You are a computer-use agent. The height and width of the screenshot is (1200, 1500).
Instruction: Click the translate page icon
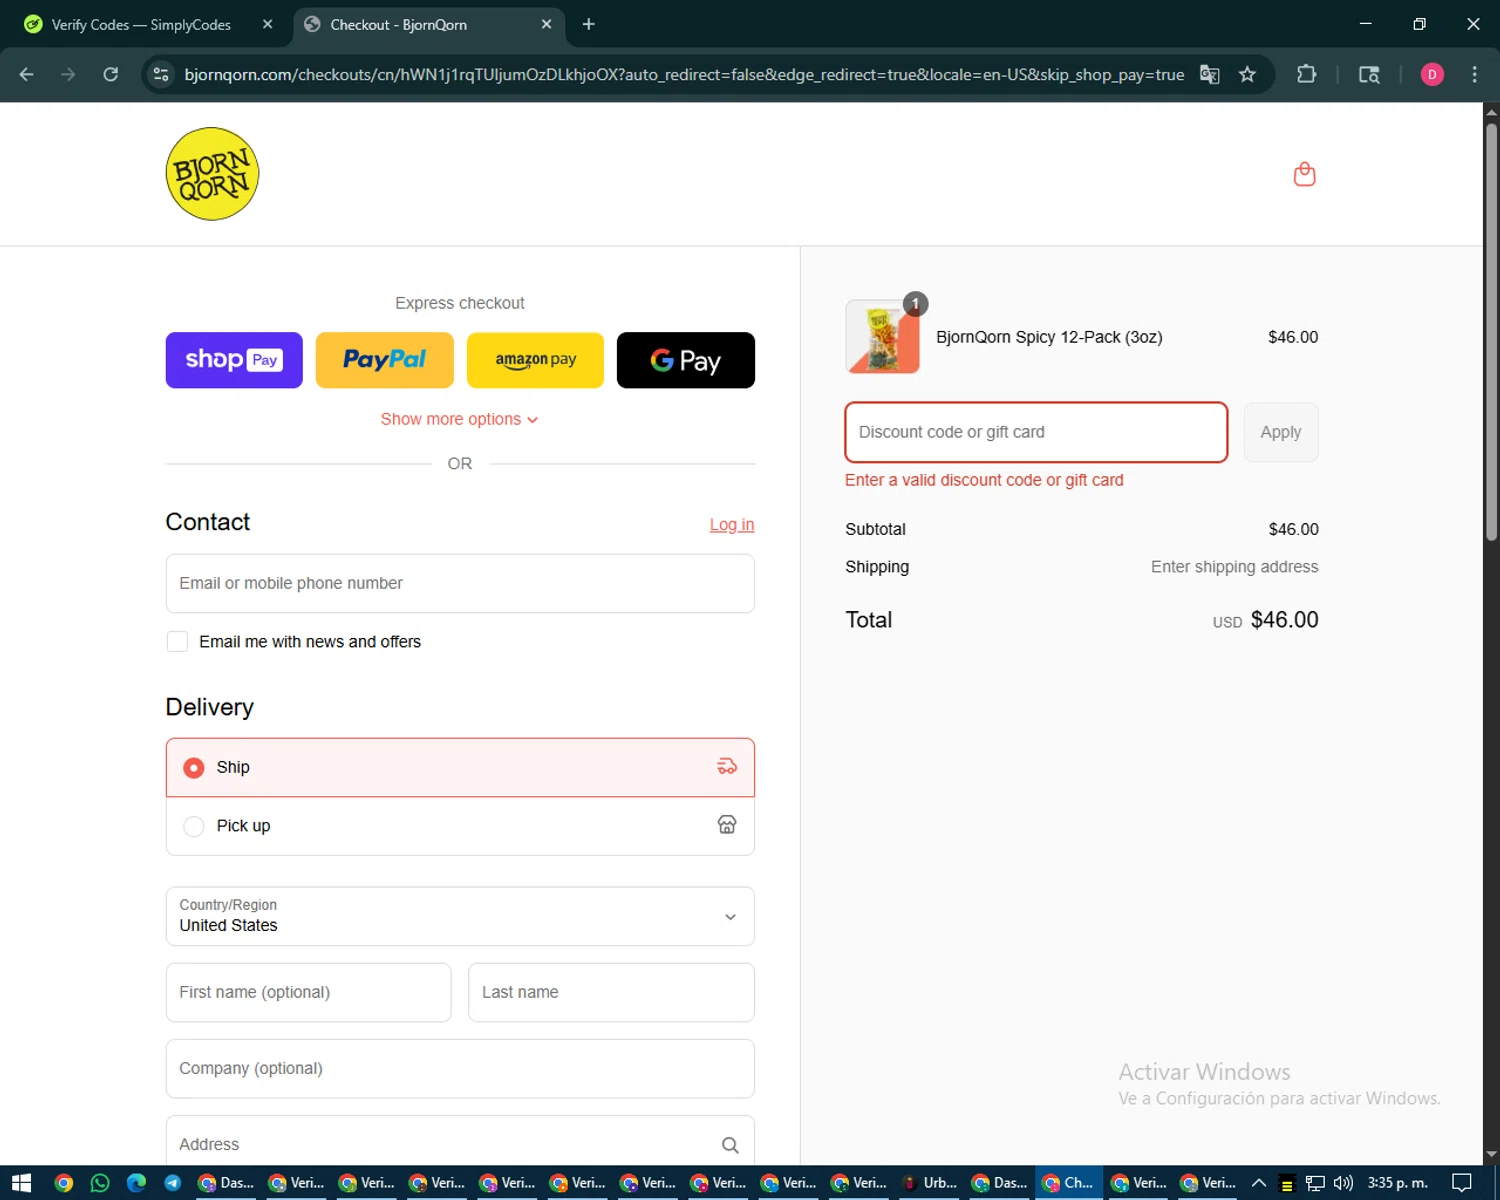click(x=1209, y=74)
